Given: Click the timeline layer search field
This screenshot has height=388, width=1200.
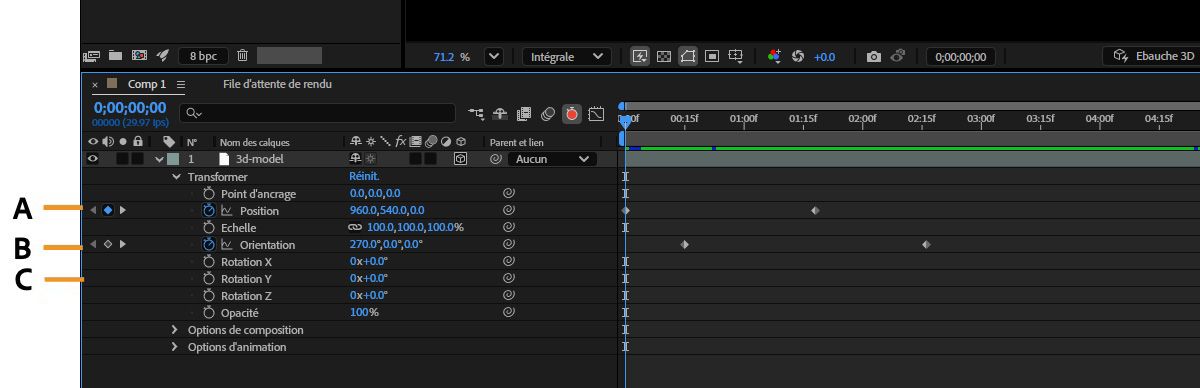Looking at the screenshot, I should pyautogui.click(x=318, y=114).
